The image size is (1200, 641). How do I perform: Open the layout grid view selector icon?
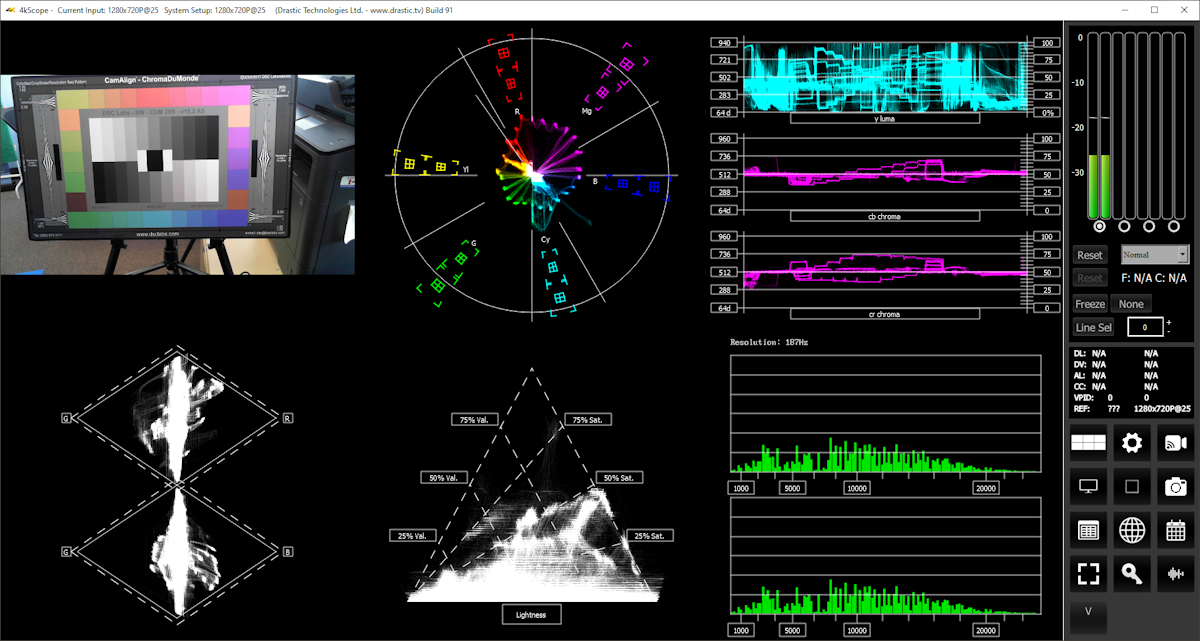click(1088, 443)
